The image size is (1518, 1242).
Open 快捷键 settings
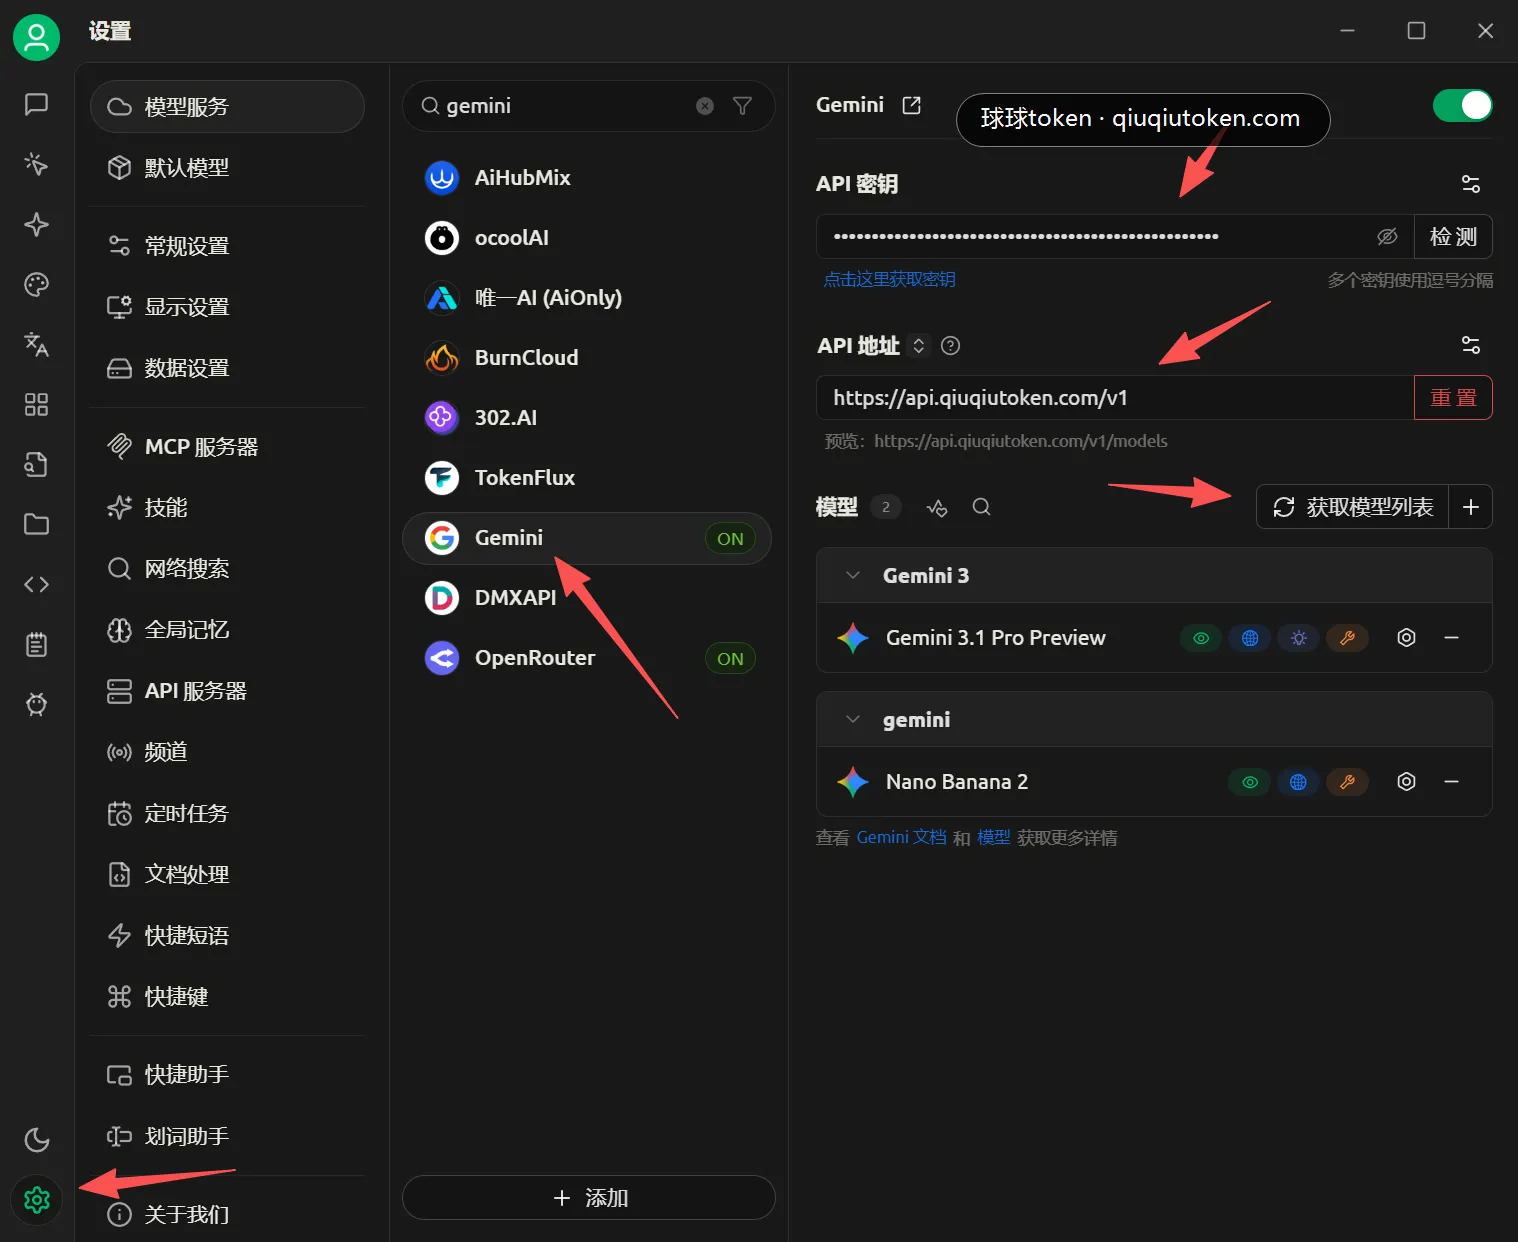click(x=227, y=996)
